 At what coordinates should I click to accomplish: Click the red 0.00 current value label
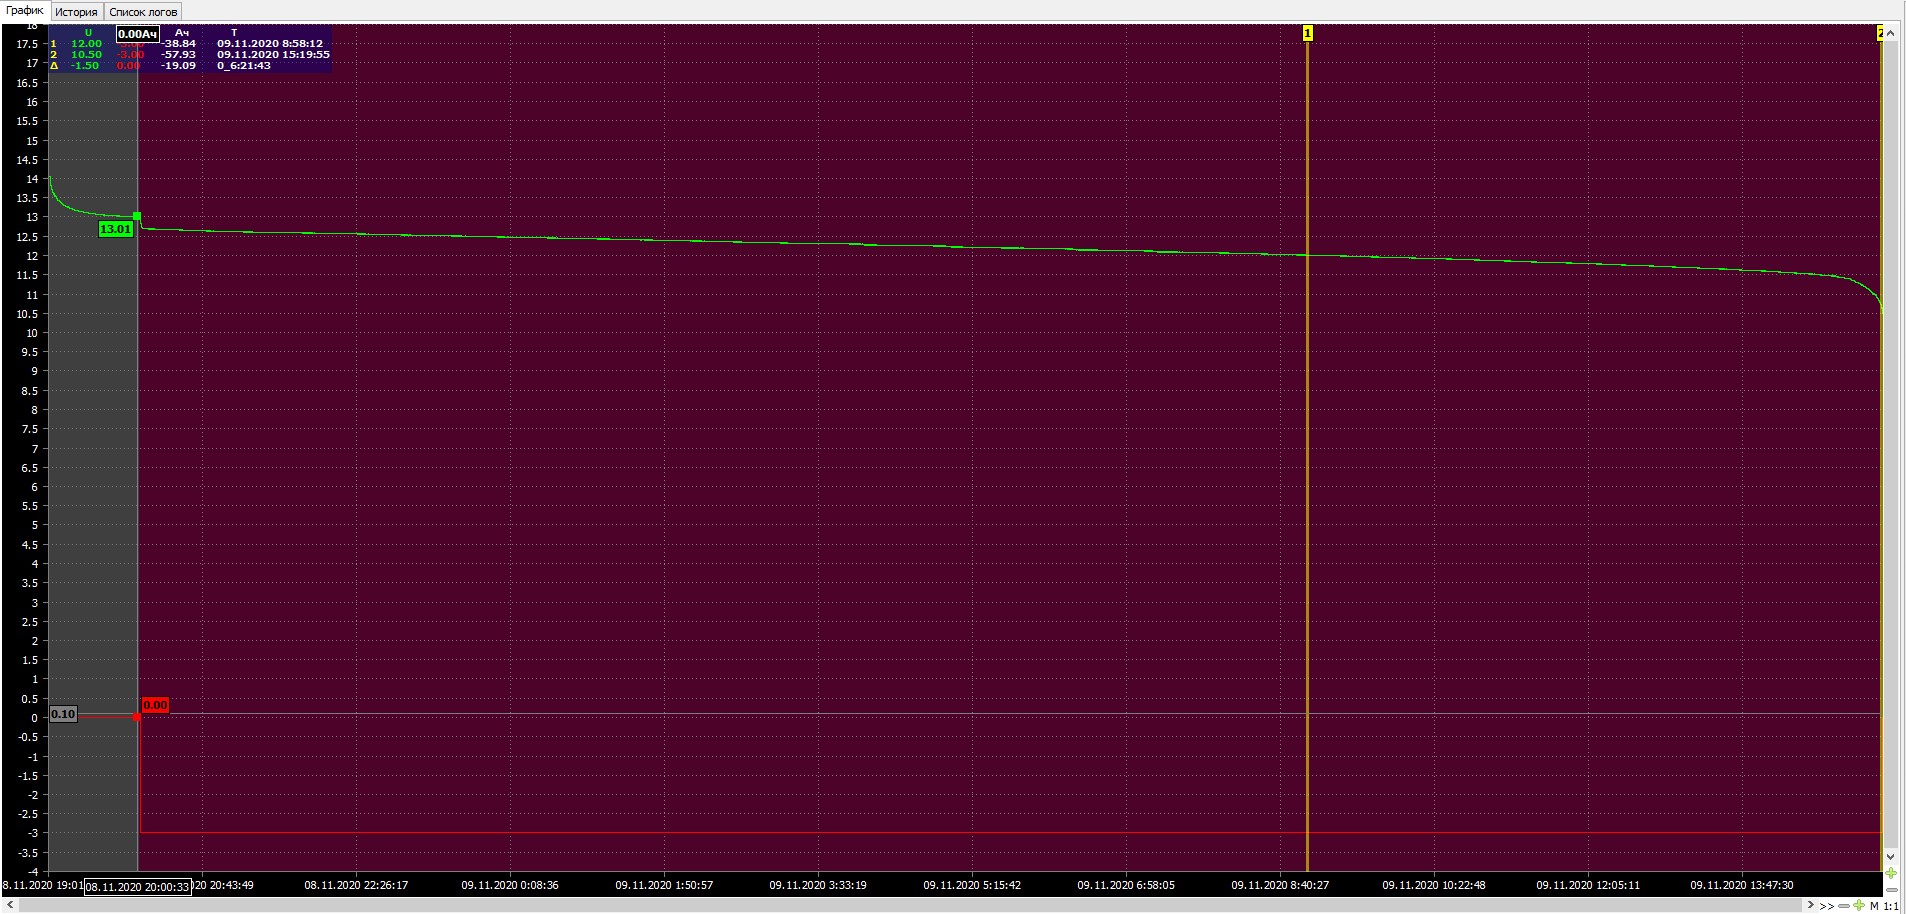point(155,705)
